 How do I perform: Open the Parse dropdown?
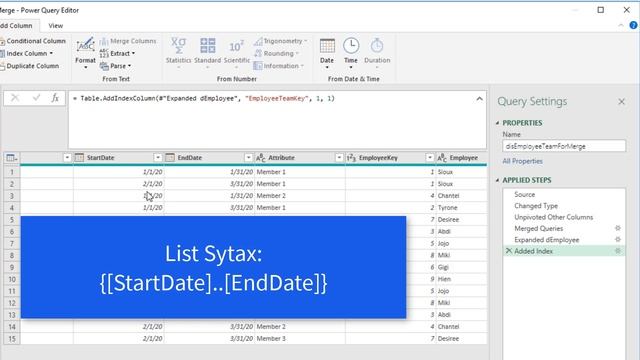point(116,66)
